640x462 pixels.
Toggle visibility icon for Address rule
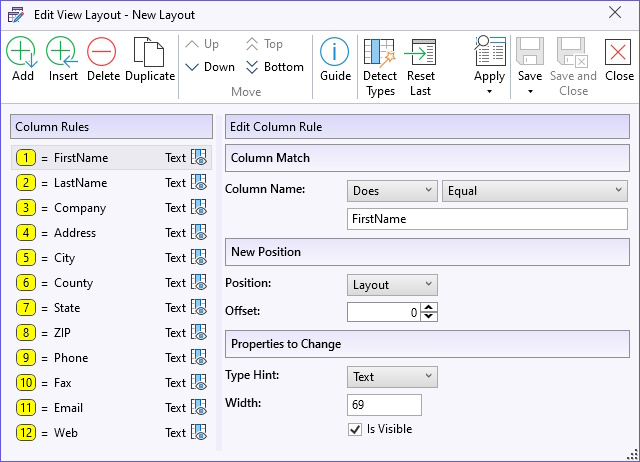point(199,232)
